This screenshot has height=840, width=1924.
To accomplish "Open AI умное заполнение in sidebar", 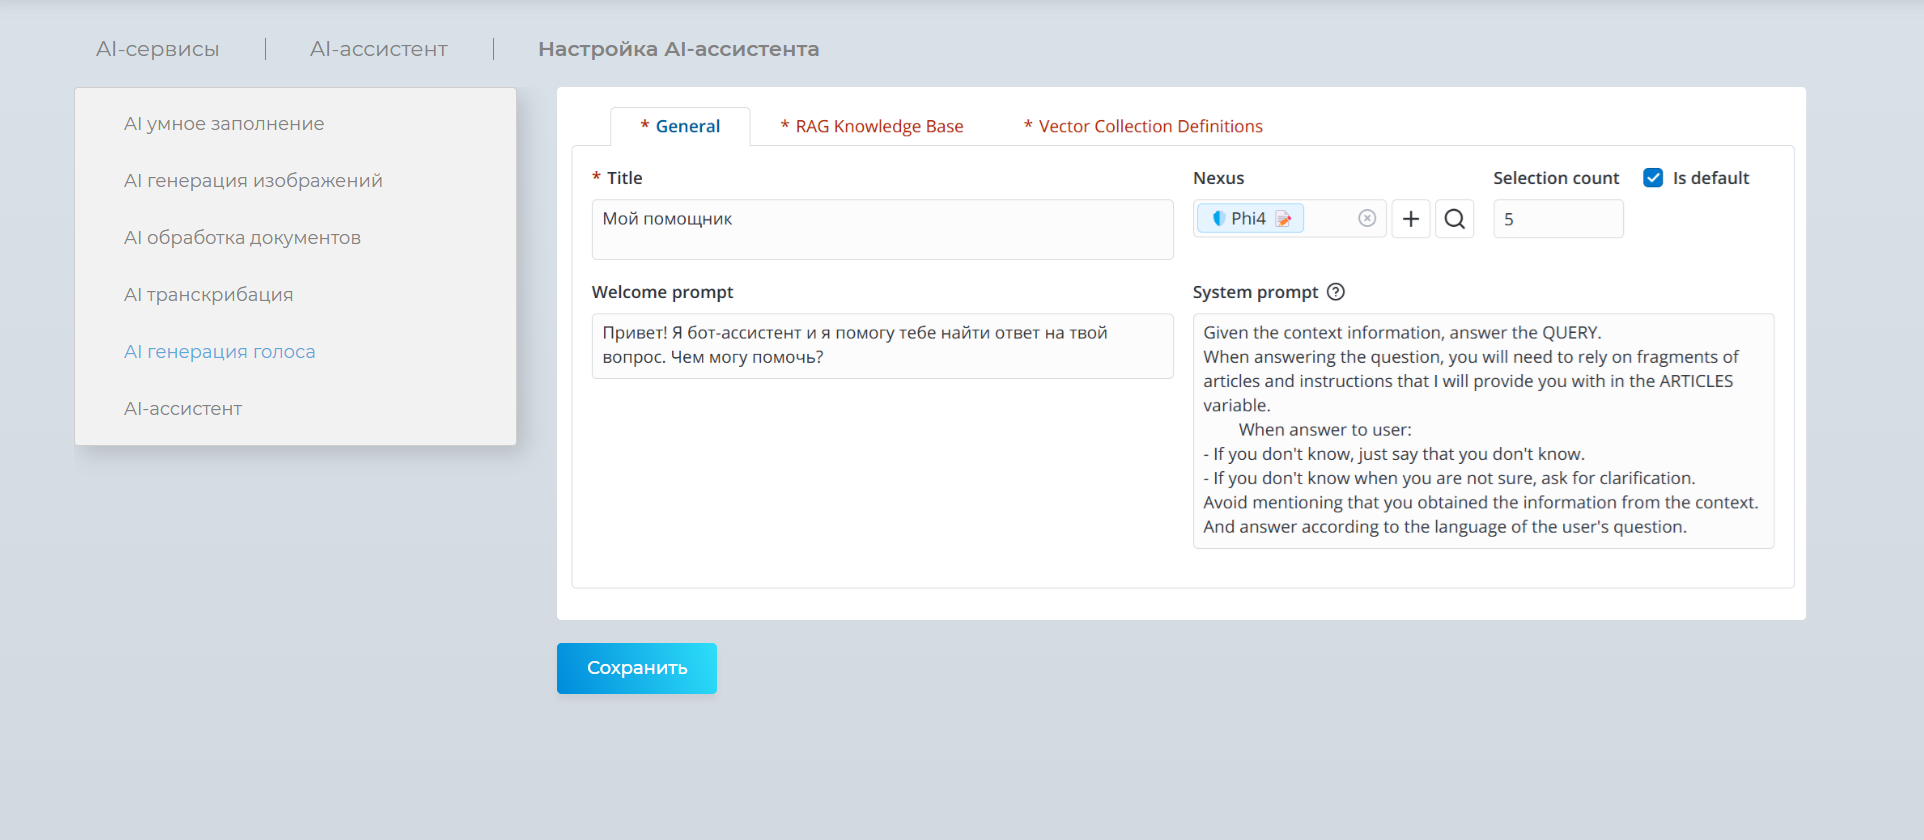I will tap(224, 124).
